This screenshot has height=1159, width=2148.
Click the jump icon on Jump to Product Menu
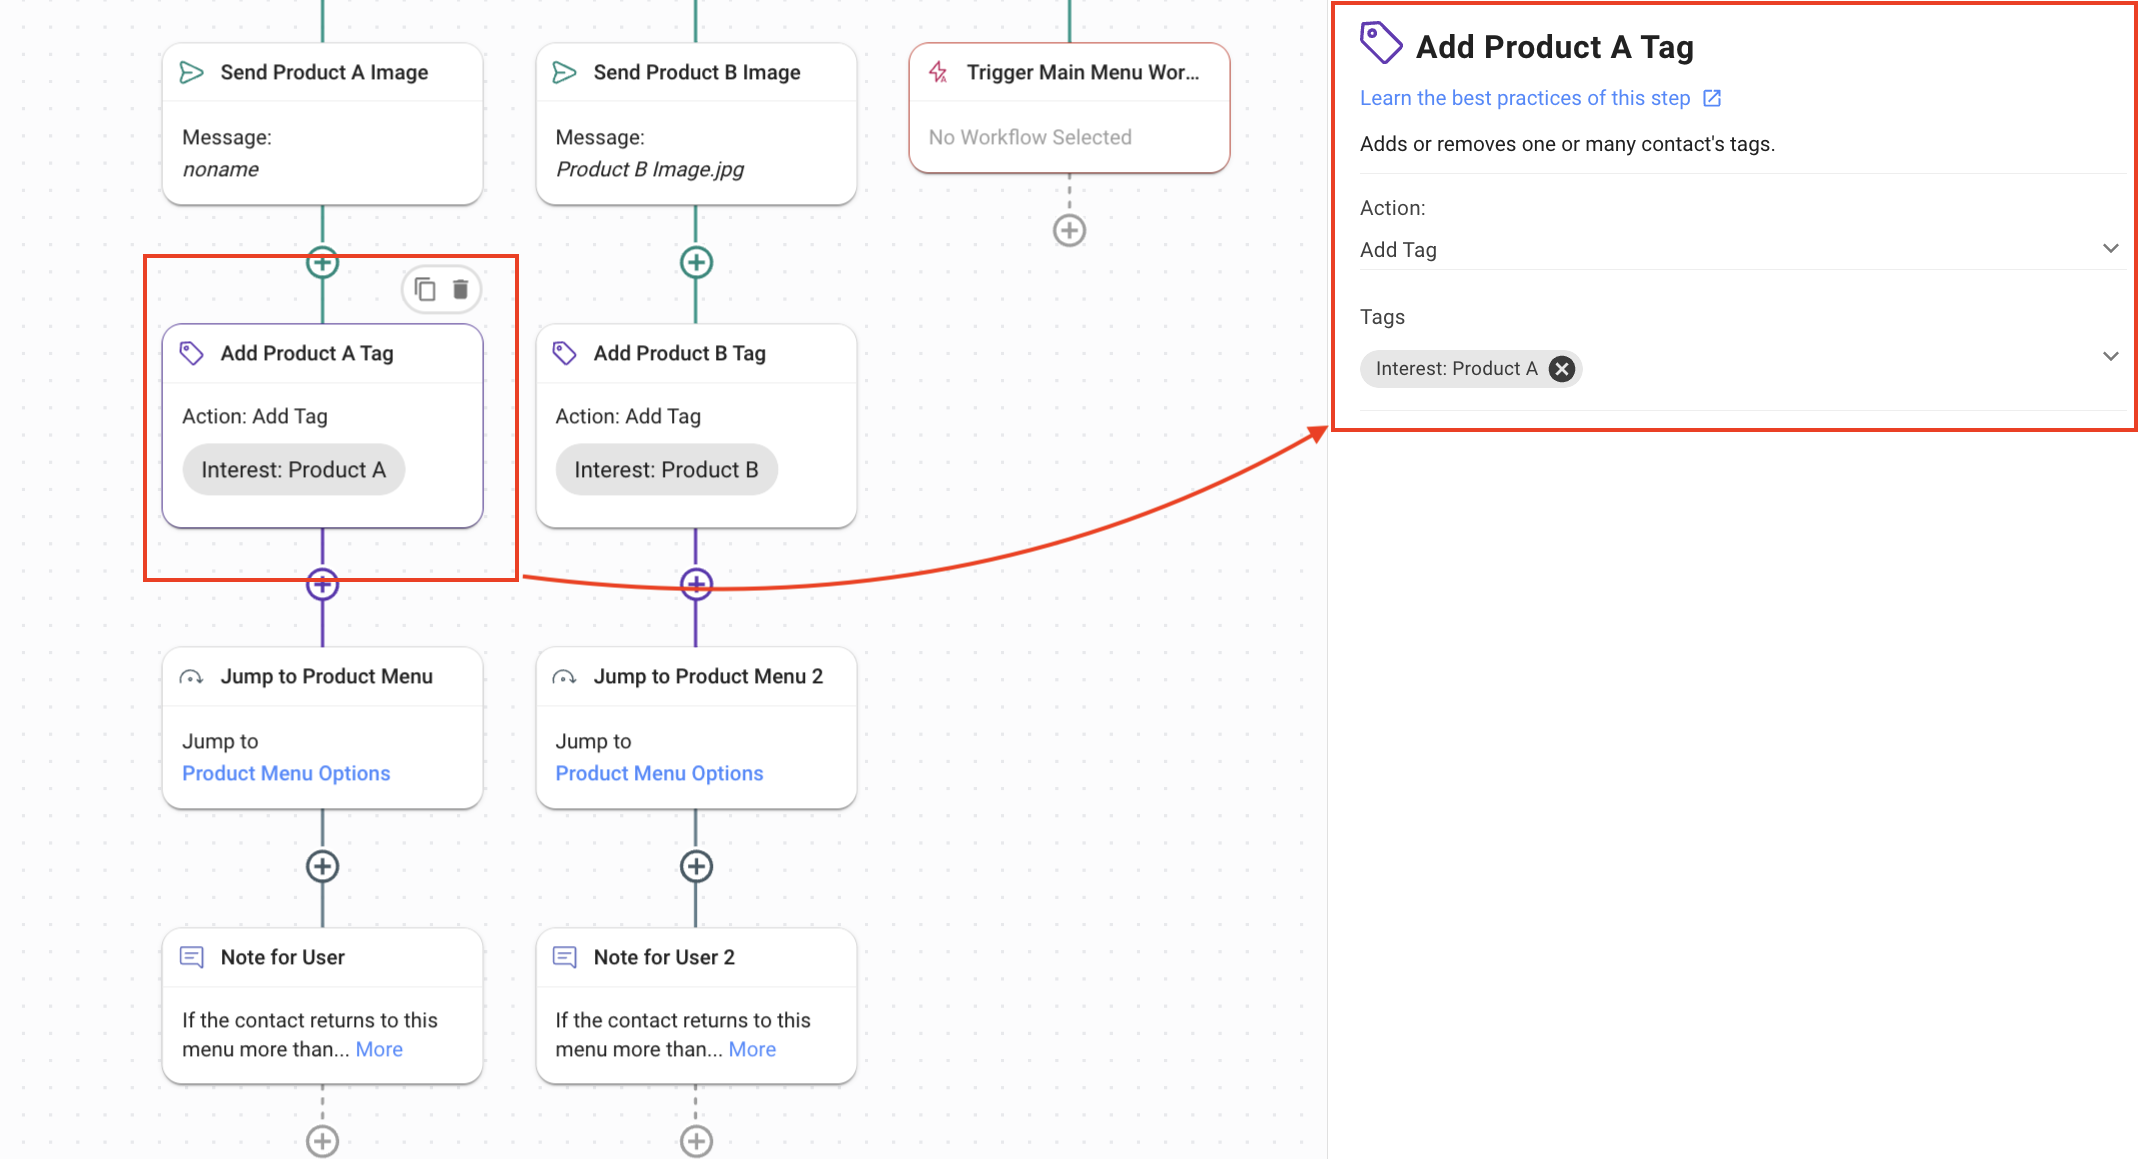[x=191, y=677]
